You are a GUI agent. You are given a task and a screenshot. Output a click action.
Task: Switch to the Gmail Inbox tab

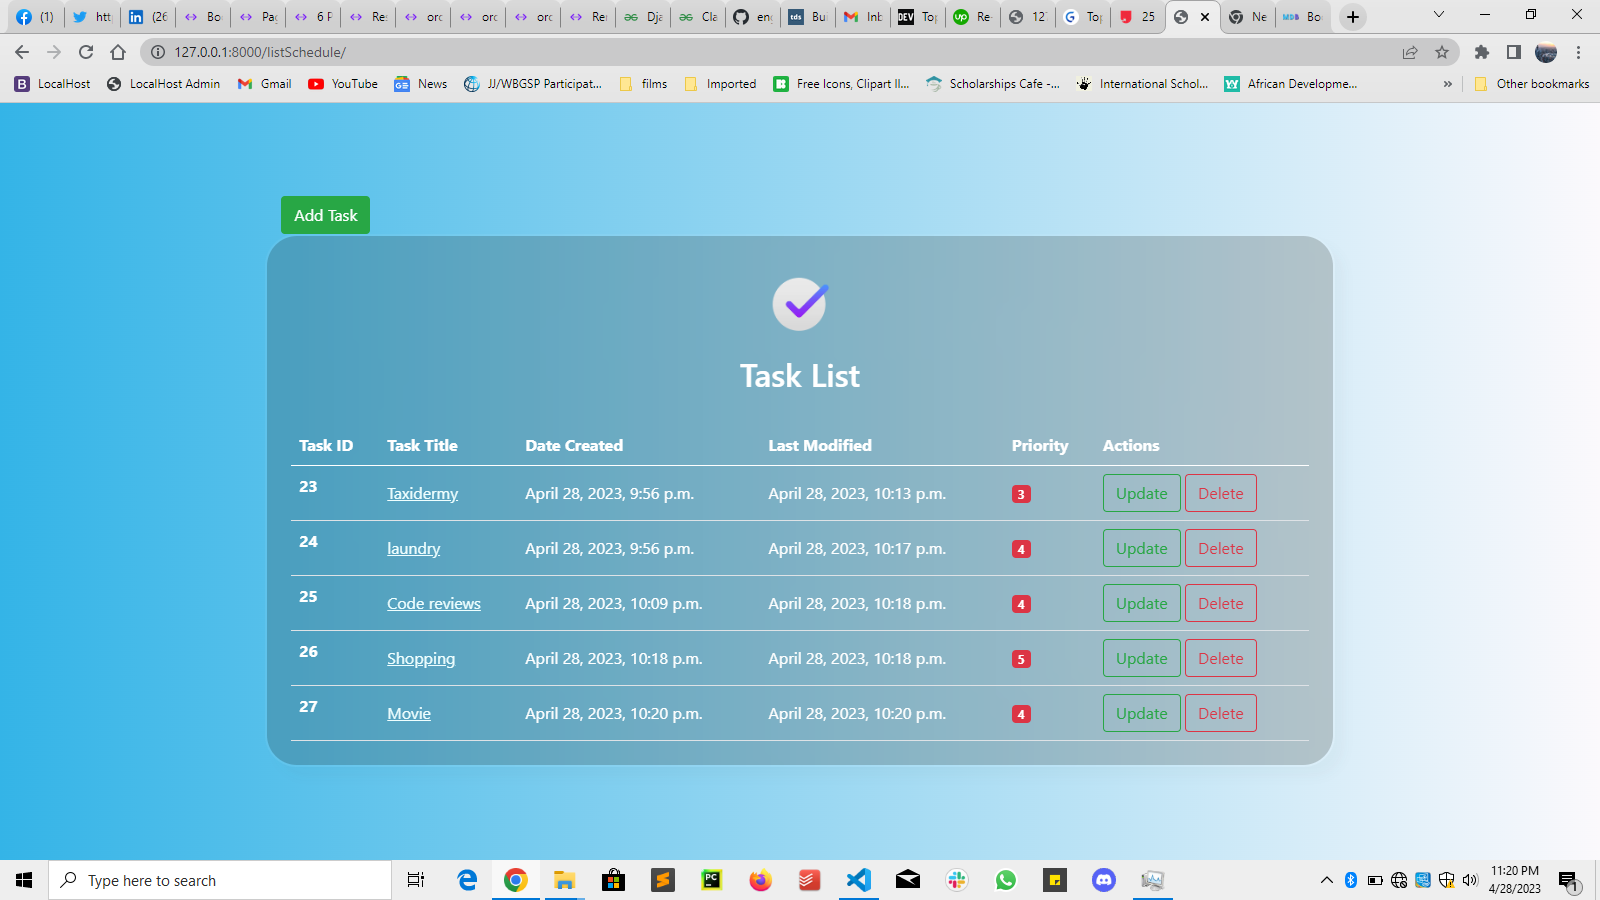861,17
